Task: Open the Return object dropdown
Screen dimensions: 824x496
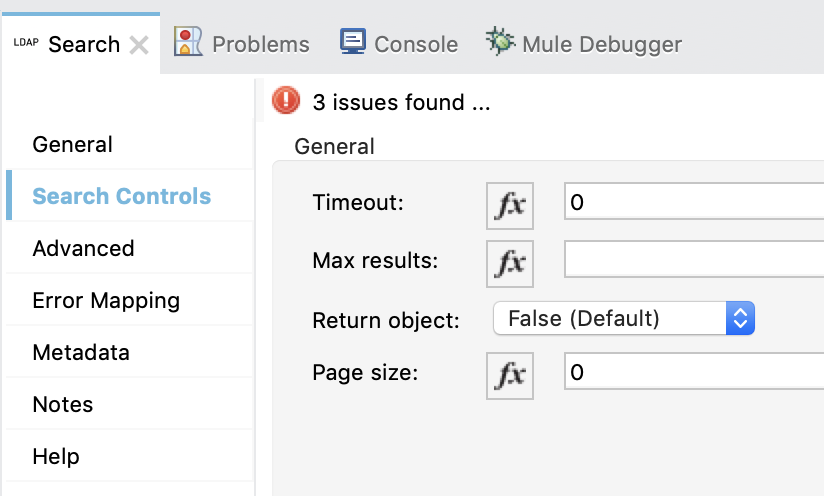Action: pyautogui.click(x=623, y=319)
